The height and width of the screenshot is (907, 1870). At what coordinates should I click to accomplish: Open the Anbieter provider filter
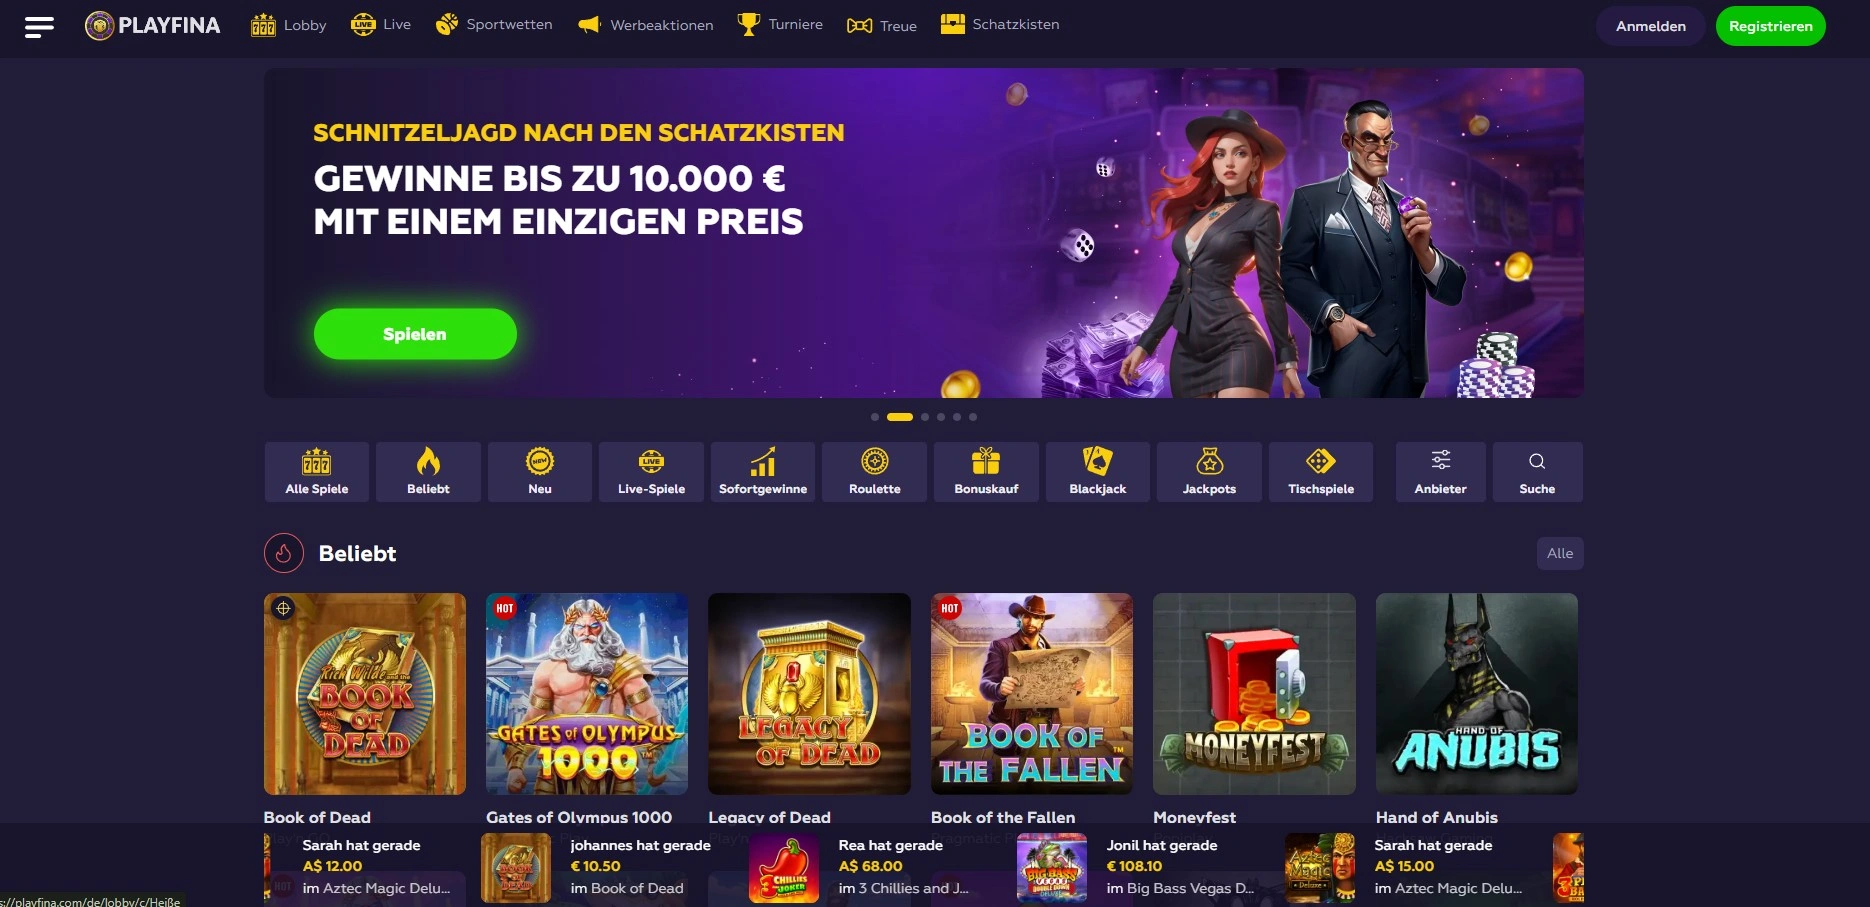1441,472
